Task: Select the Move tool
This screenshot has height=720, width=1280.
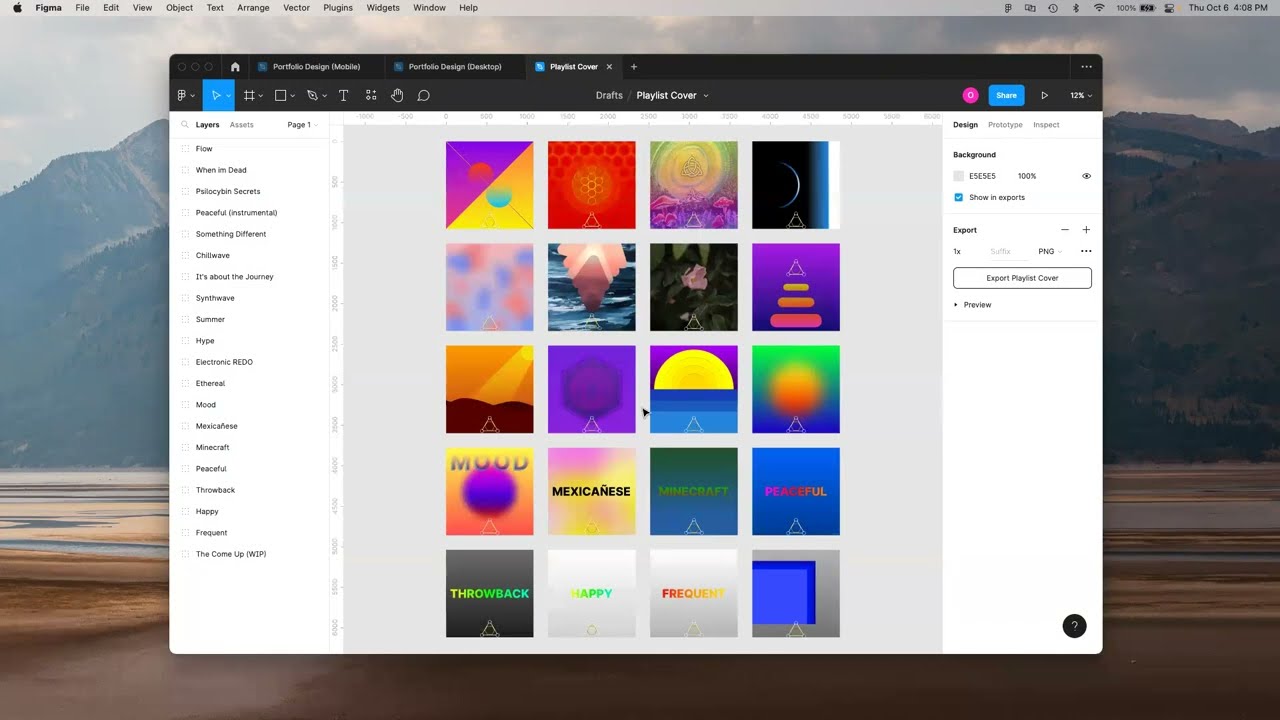Action: (215, 95)
